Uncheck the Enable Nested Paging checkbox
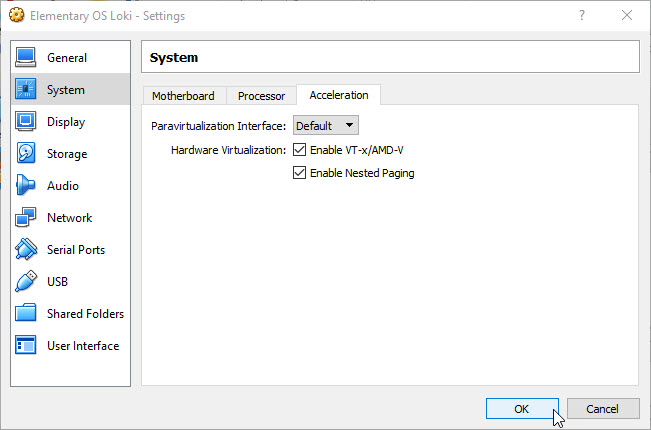Image resolution: width=651 pixels, height=430 pixels. [x=299, y=173]
